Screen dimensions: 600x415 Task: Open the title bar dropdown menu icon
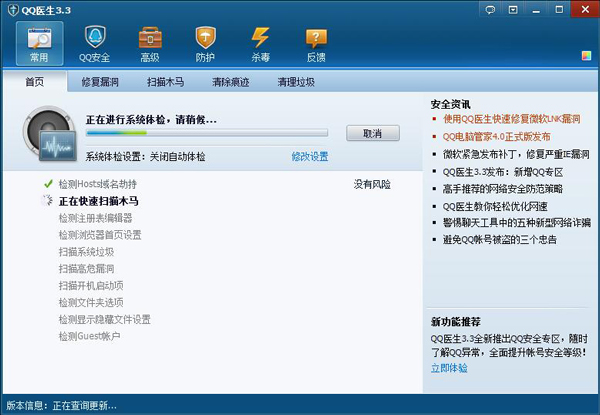pyautogui.click(x=513, y=10)
